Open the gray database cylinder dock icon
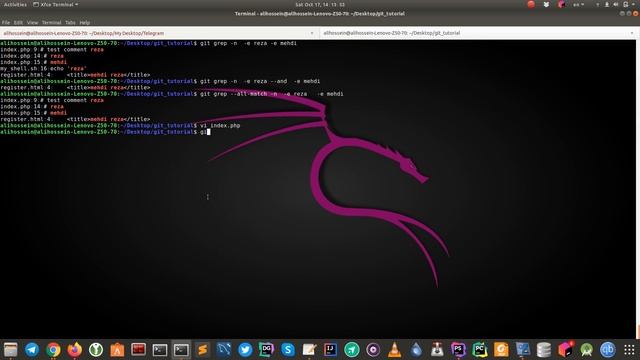 (x=544, y=350)
